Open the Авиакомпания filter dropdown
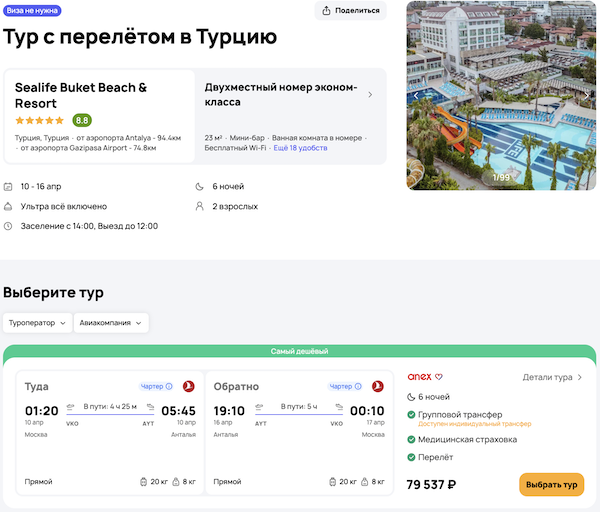The width and height of the screenshot is (600, 512). pos(111,322)
